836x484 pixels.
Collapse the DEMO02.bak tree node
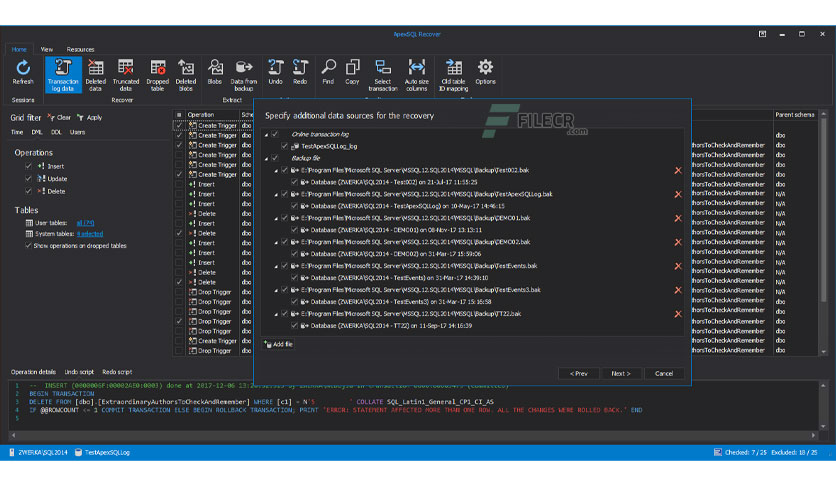276,243
